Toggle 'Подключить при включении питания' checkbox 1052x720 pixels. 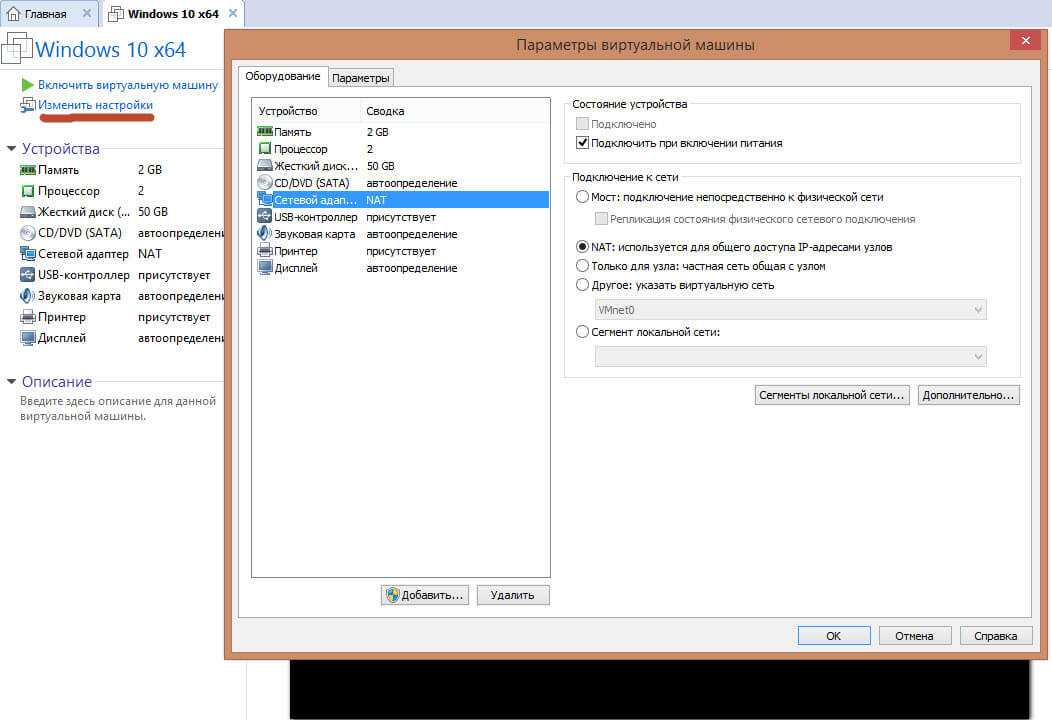coord(583,143)
